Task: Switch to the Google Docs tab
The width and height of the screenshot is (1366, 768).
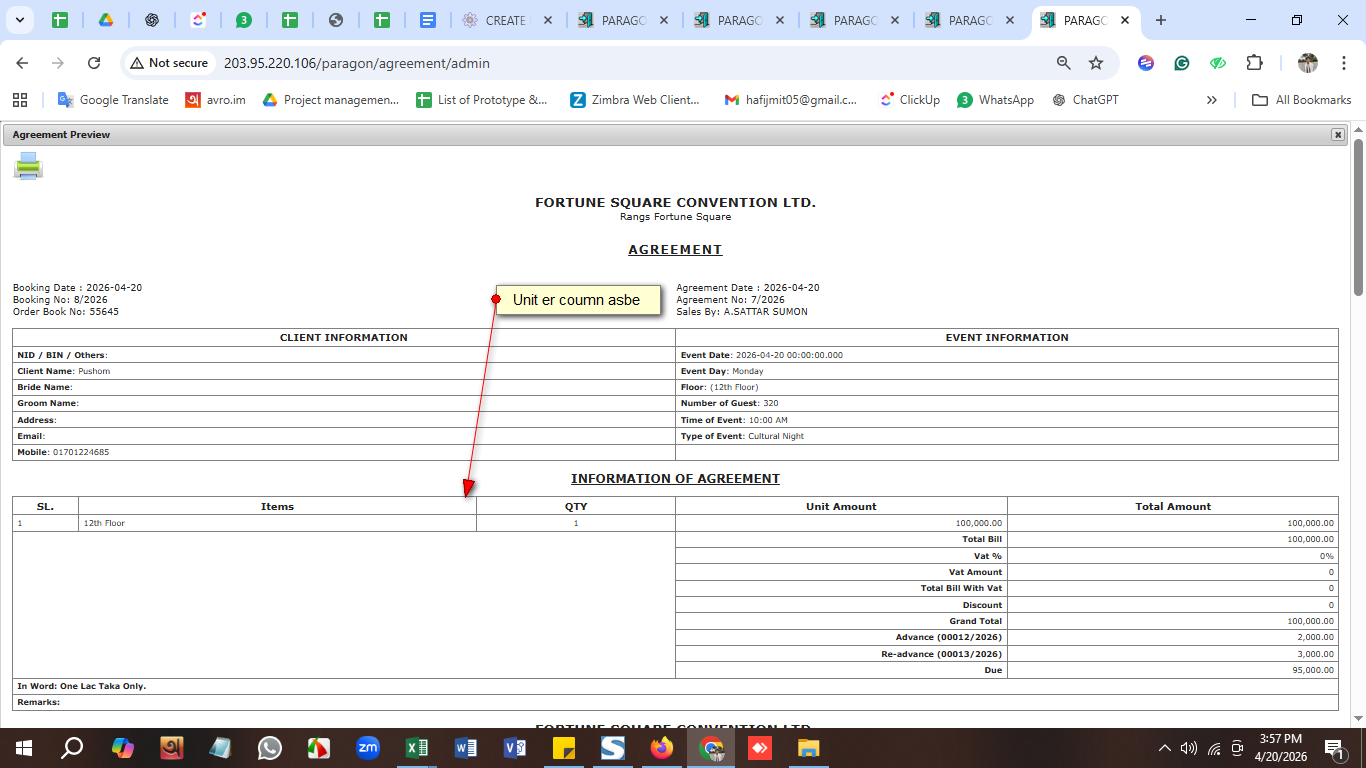Action: pyautogui.click(x=428, y=20)
